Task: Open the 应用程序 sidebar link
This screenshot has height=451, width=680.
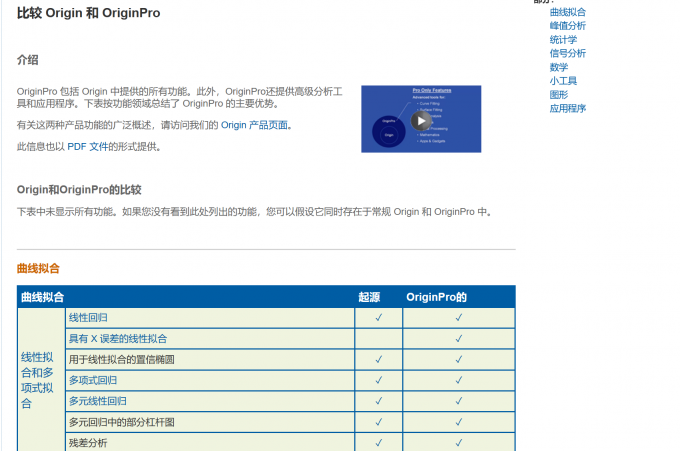Action: point(567,108)
